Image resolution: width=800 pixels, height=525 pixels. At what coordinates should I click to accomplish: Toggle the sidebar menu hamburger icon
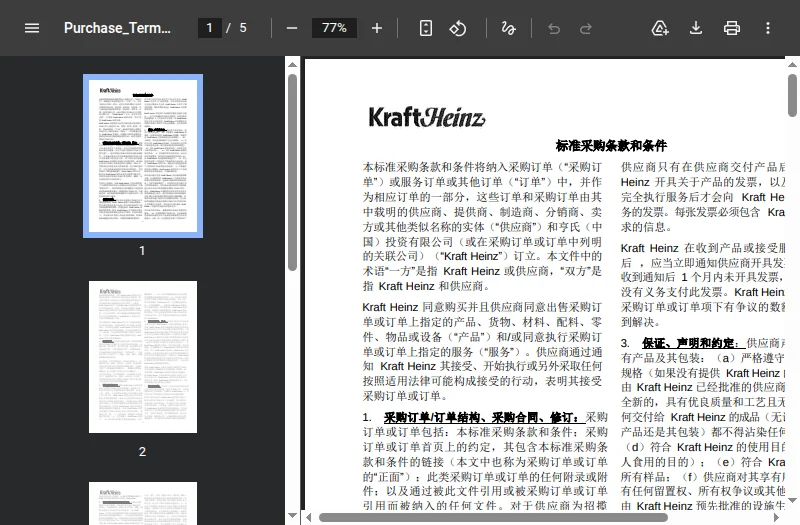point(32,28)
